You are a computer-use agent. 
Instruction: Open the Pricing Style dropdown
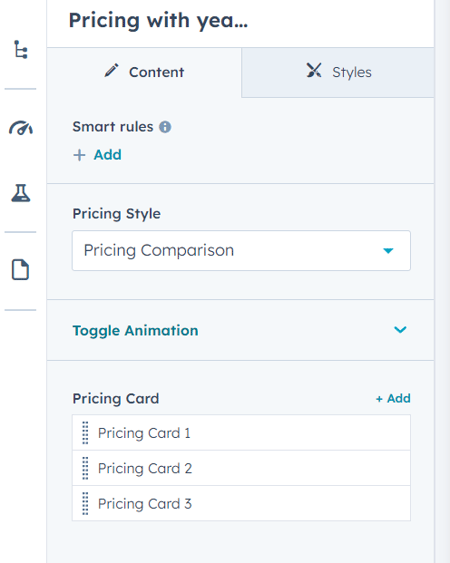tap(241, 251)
